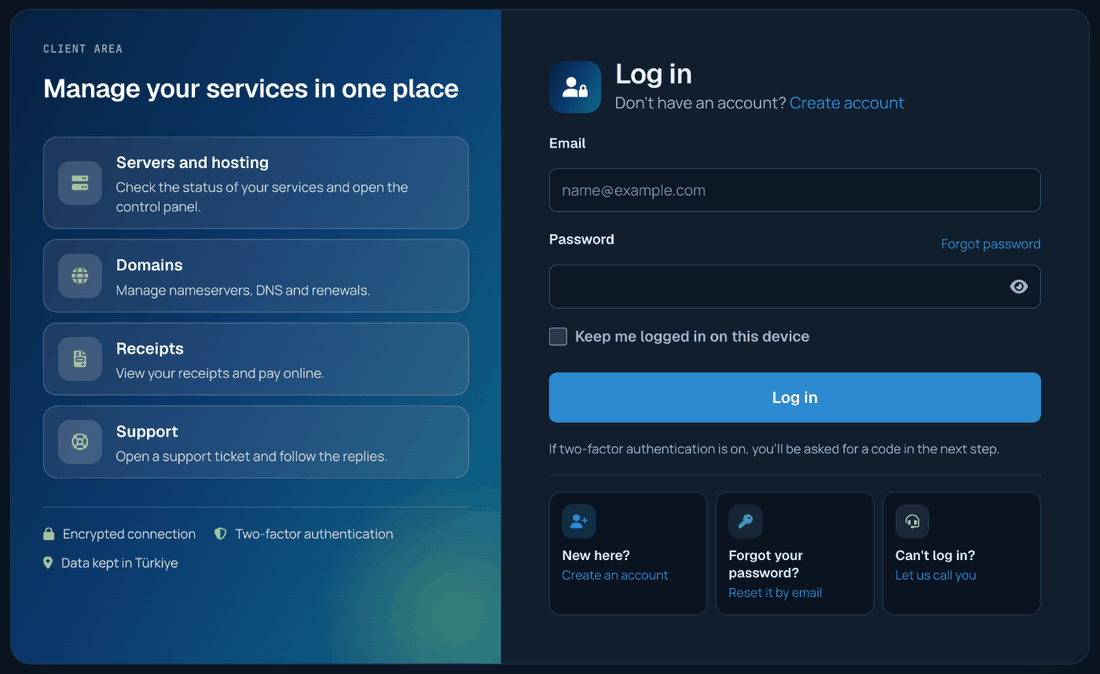Open the Domains card
This screenshot has height=674, width=1100.
click(x=256, y=276)
